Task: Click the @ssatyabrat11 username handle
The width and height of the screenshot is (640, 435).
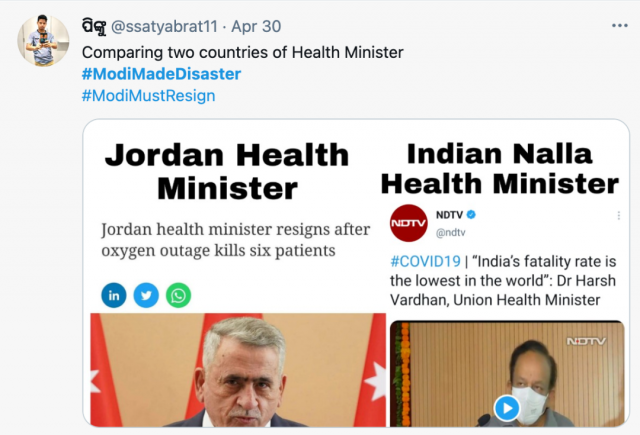Action: [164, 27]
